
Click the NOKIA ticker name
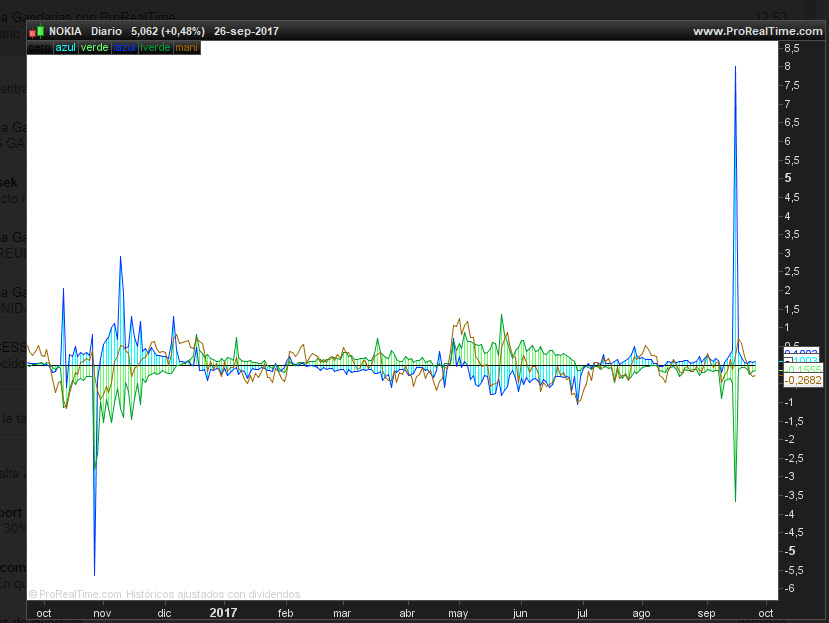[x=65, y=31]
